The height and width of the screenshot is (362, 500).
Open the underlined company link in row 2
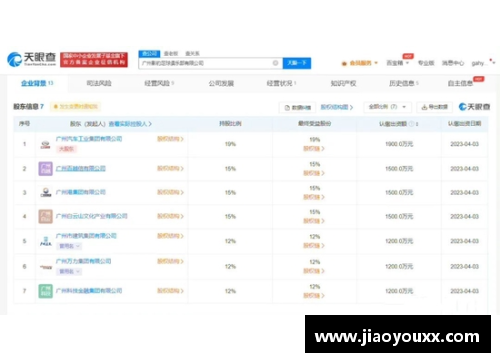(81, 169)
